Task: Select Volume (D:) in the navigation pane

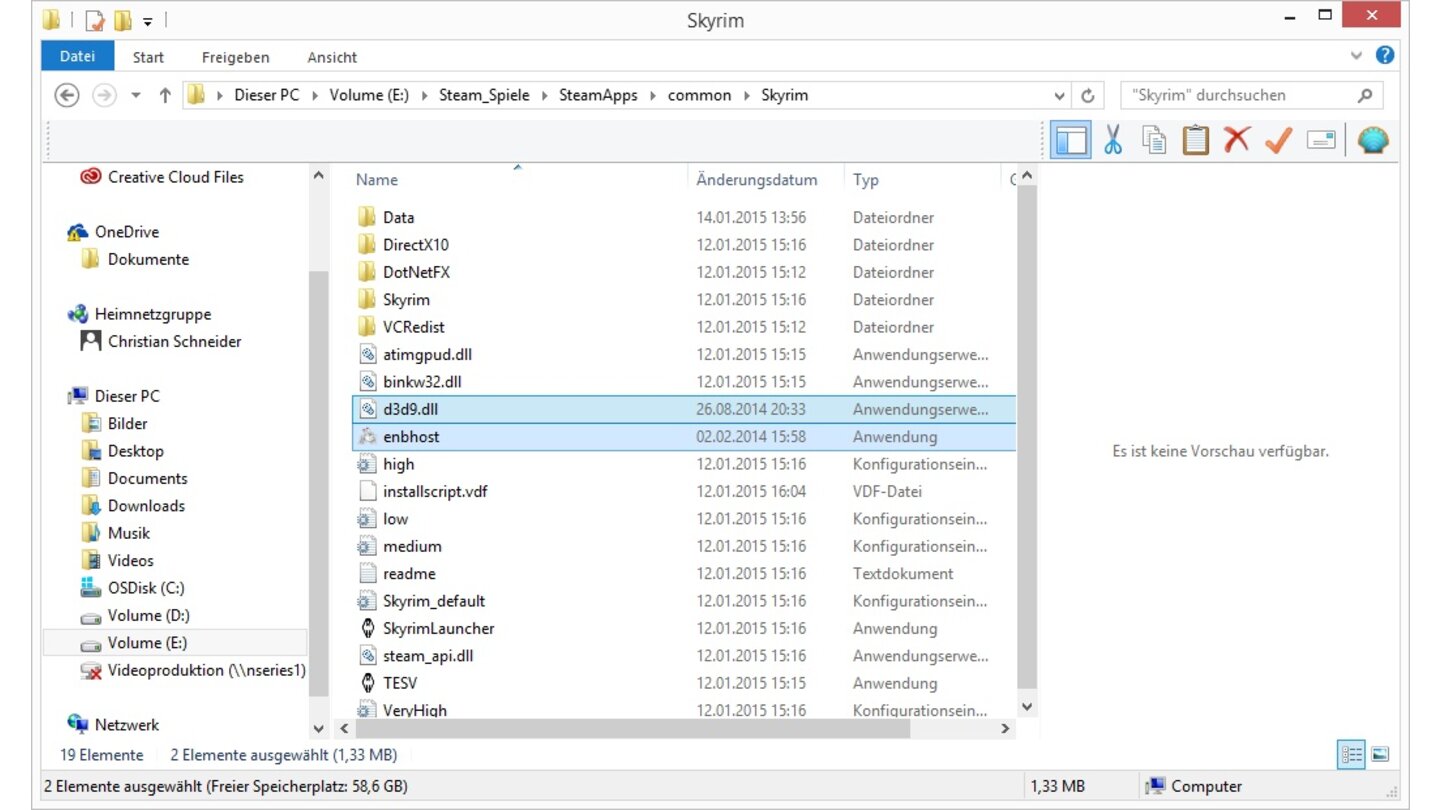Action: (x=135, y=615)
